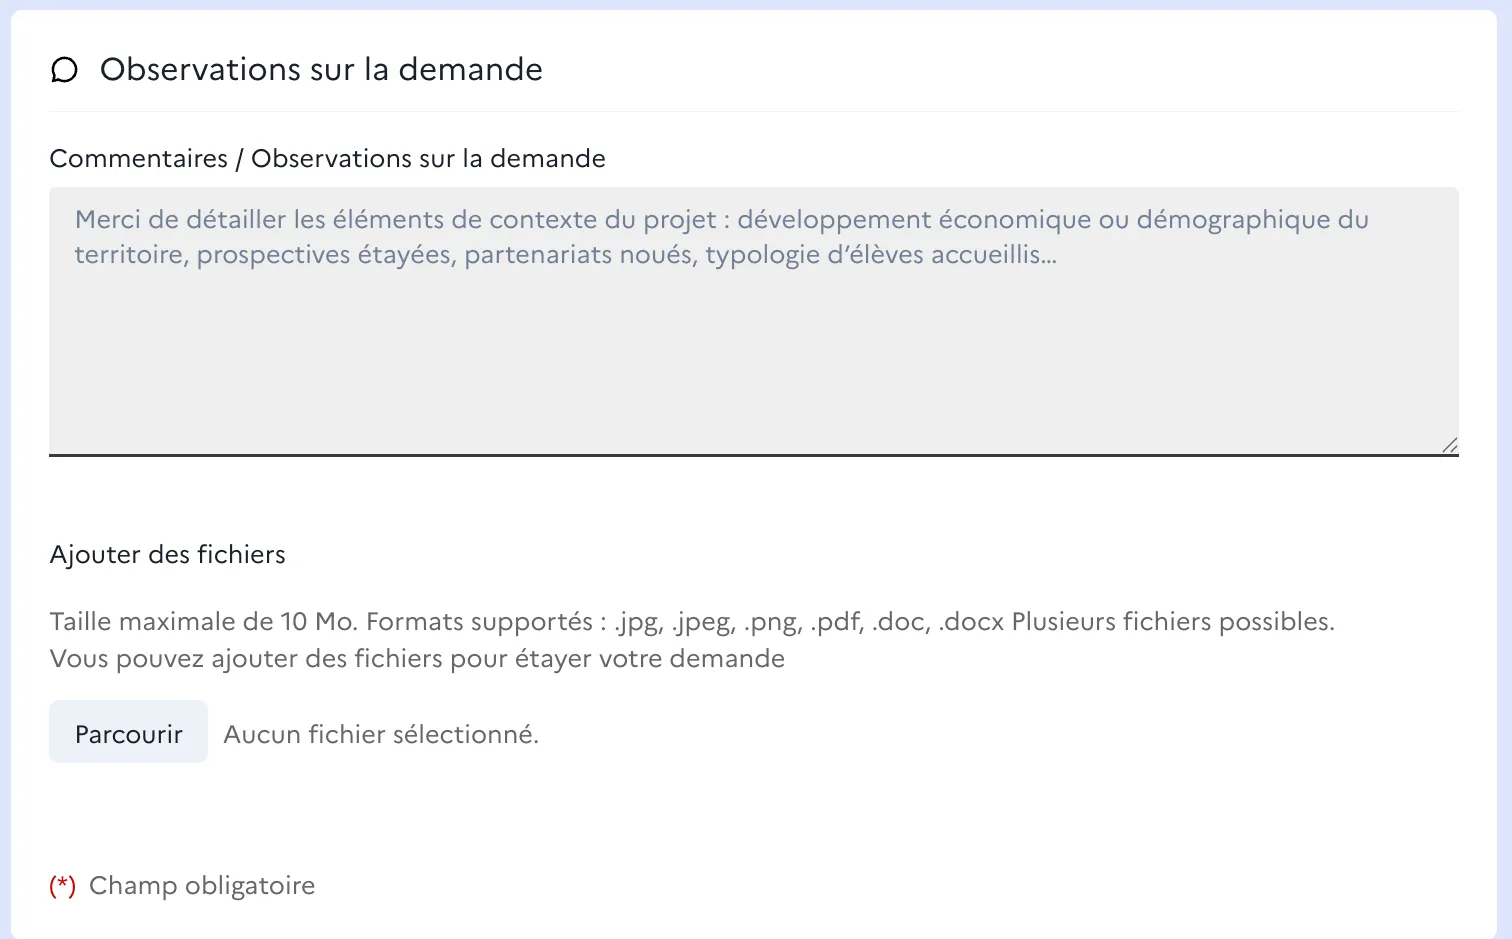The width and height of the screenshot is (1512, 939).
Task: Click the "Vous pouvez ajouter des fichiers" hint line
Action: pyautogui.click(x=417, y=658)
